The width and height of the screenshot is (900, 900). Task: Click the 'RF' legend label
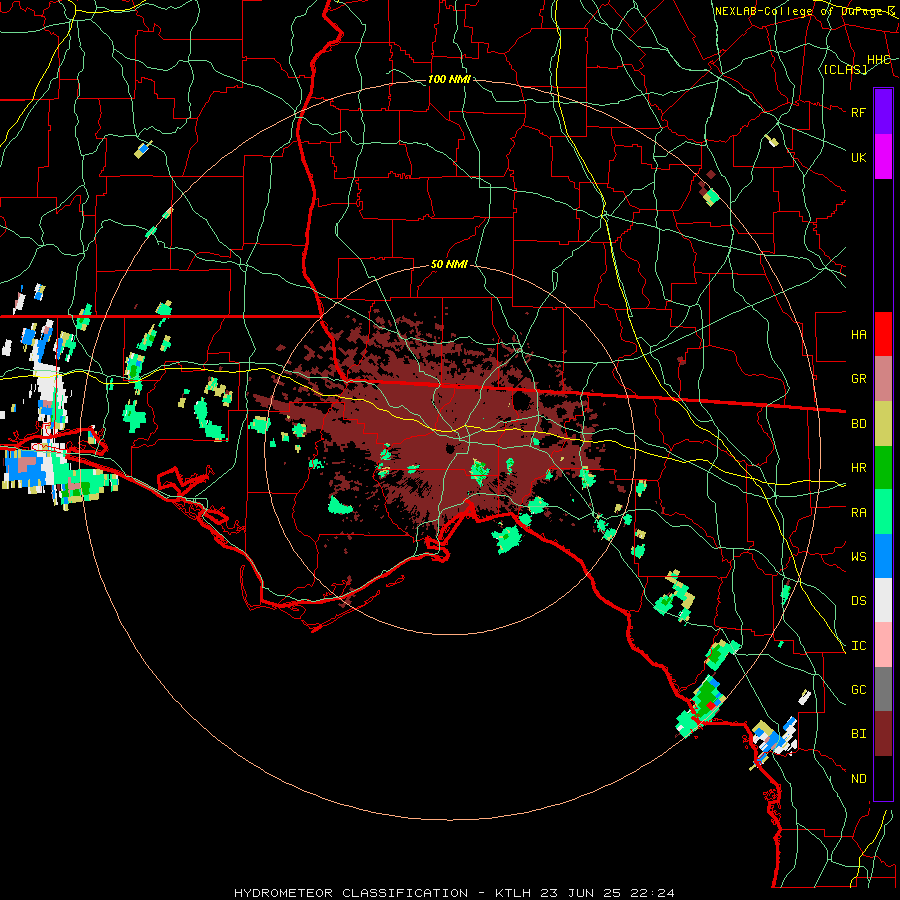point(858,112)
